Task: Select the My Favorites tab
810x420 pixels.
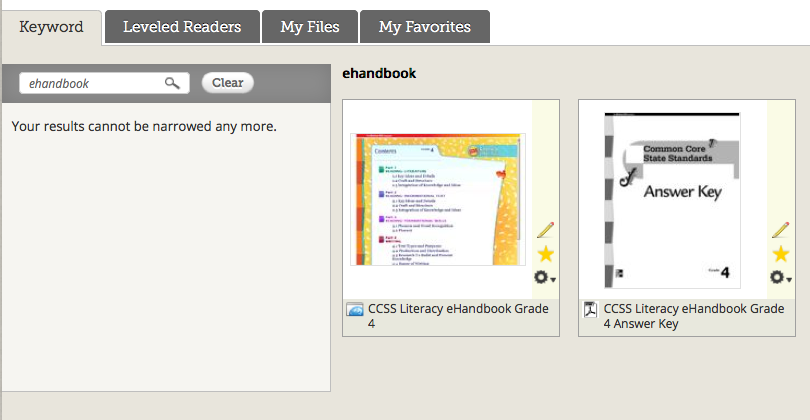Action: point(424,27)
